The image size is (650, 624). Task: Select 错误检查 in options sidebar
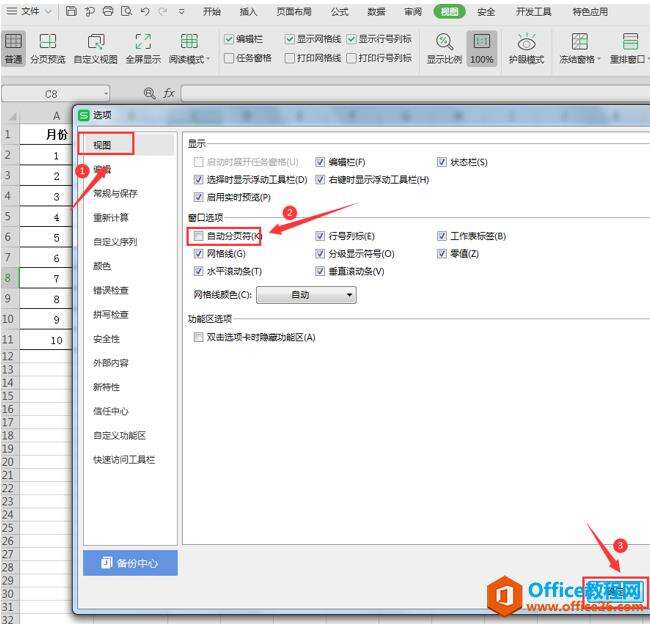(x=111, y=290)
